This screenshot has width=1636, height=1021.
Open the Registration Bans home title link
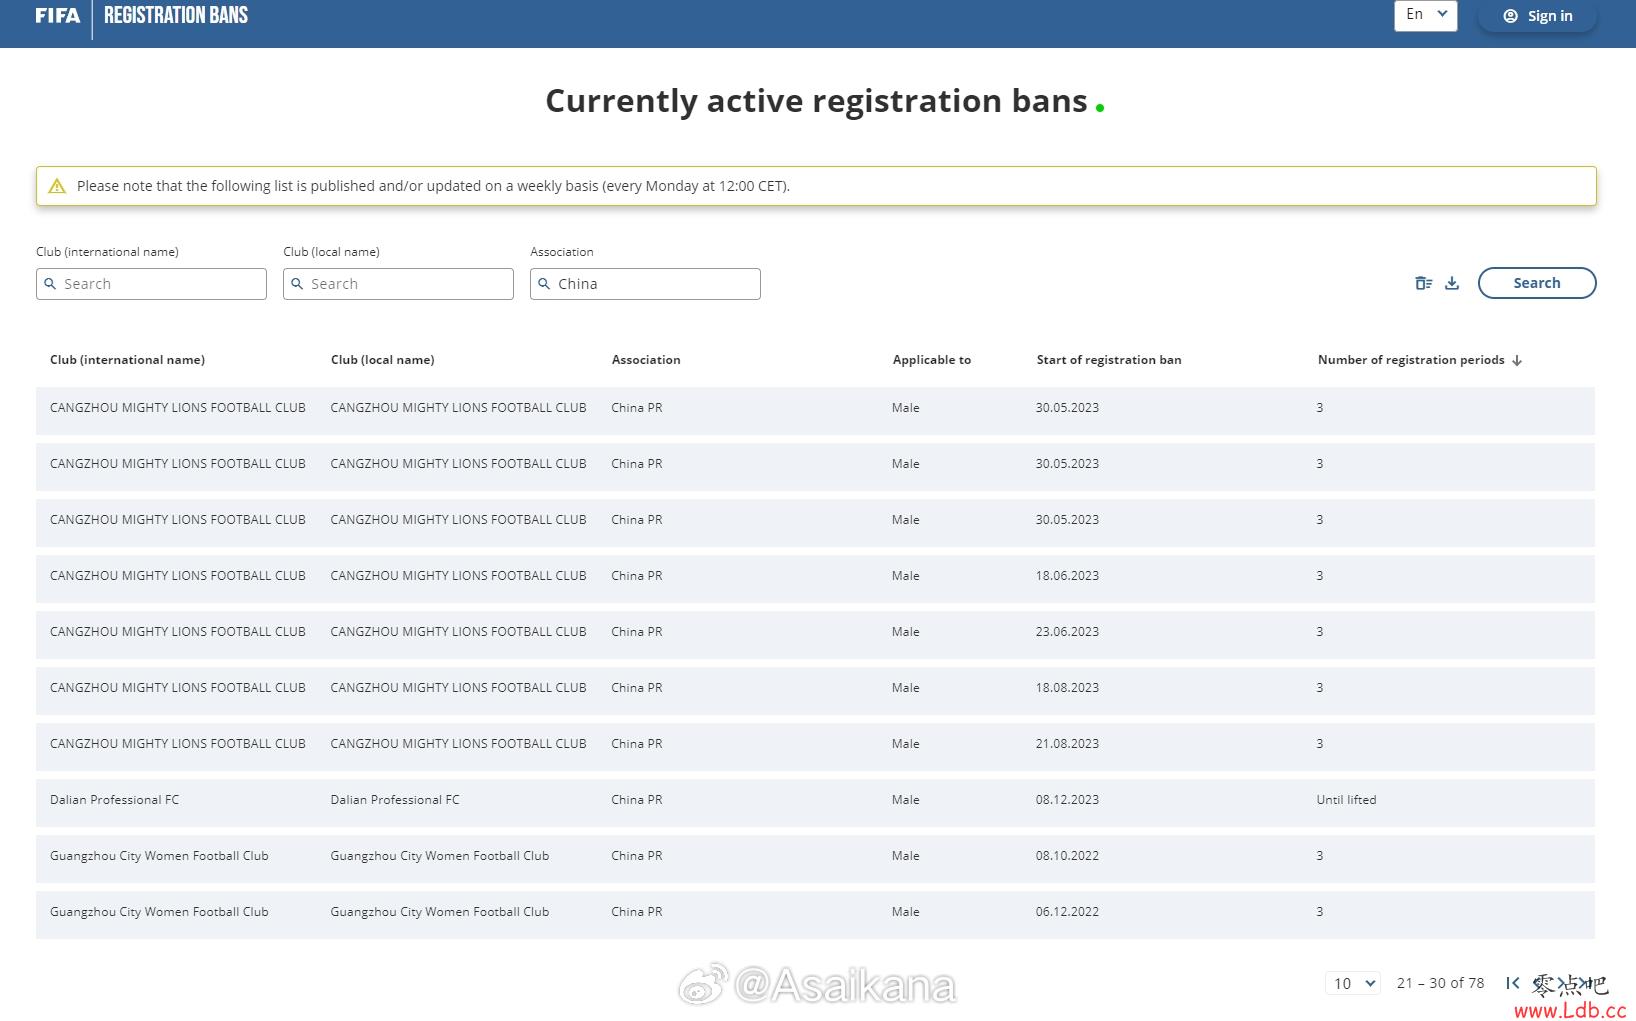176,15
